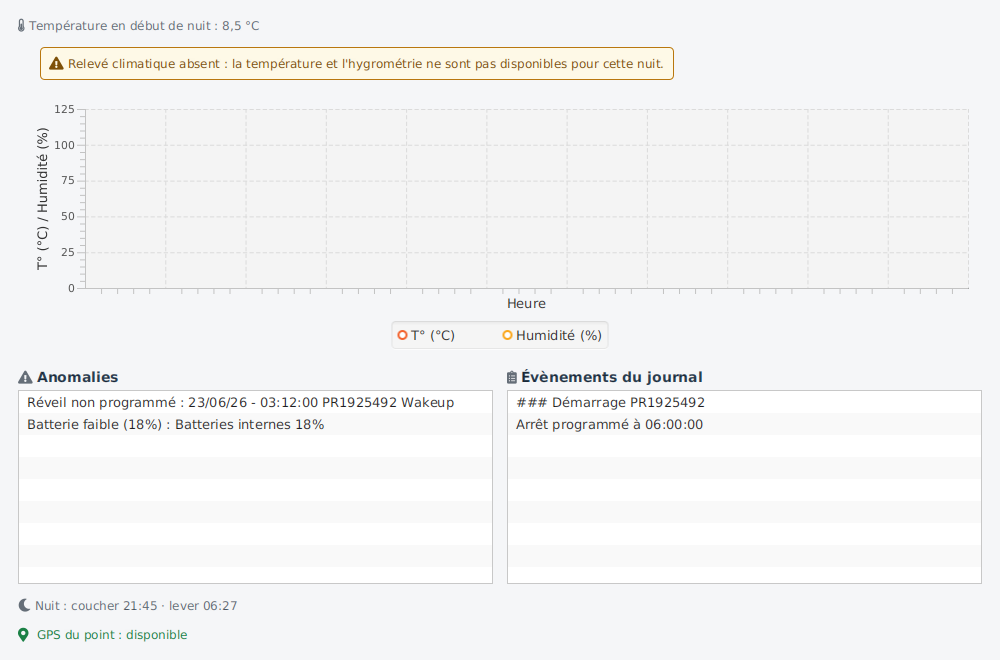Select the Arrêt programmé à 06:00:00 entry
The width and height of the screenshot is (1000, 660).
744,425
